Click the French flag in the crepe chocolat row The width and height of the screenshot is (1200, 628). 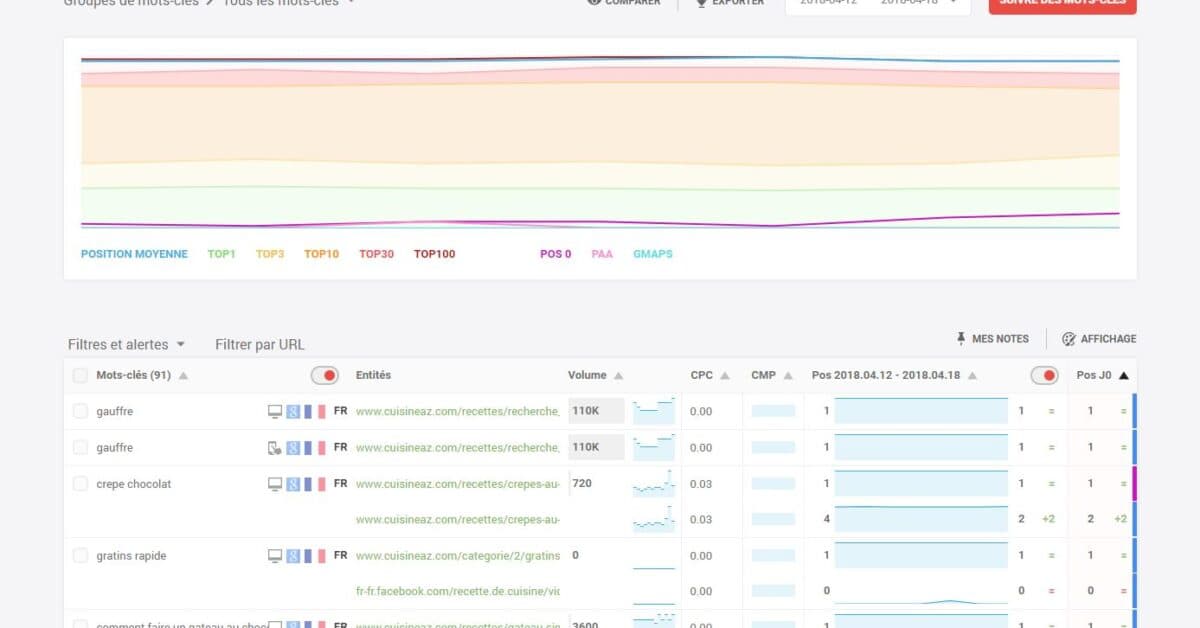tap(315, 484)
